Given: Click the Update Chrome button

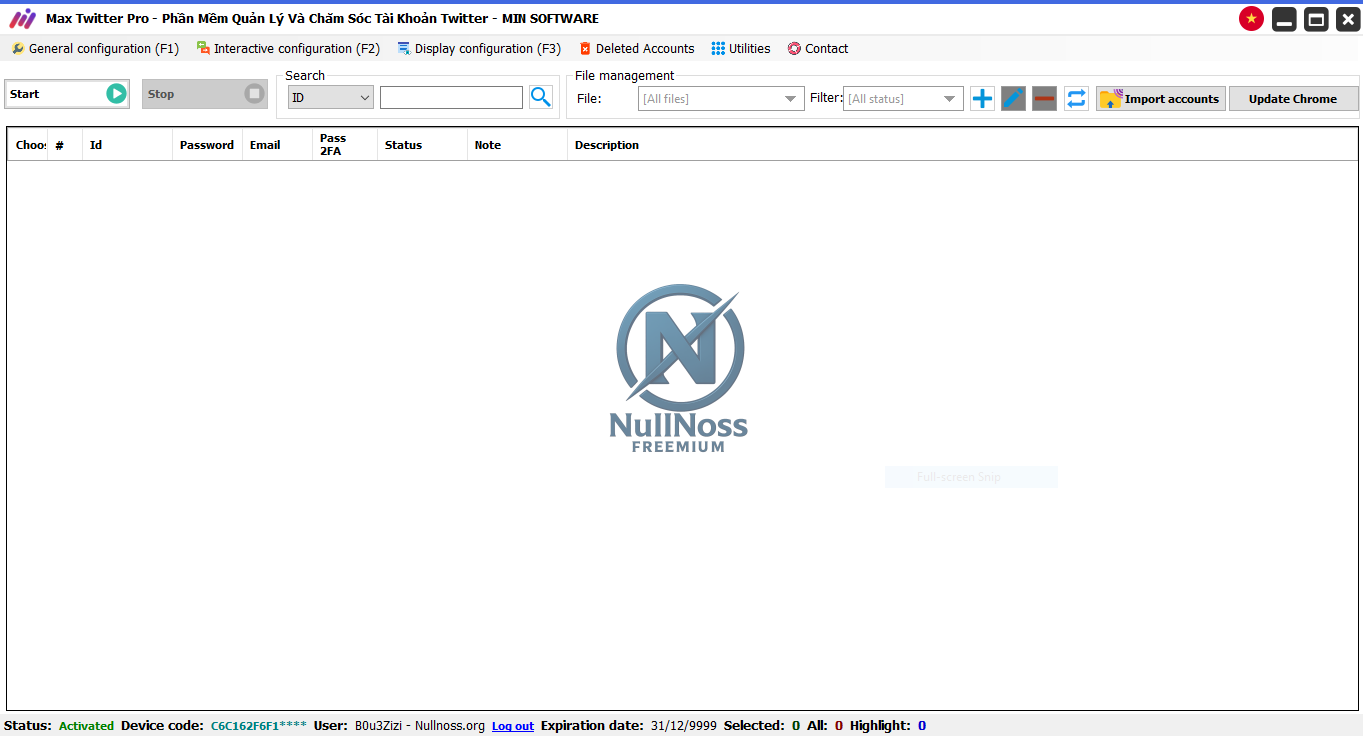Looking at the screenshot, I should point(1293,98).
